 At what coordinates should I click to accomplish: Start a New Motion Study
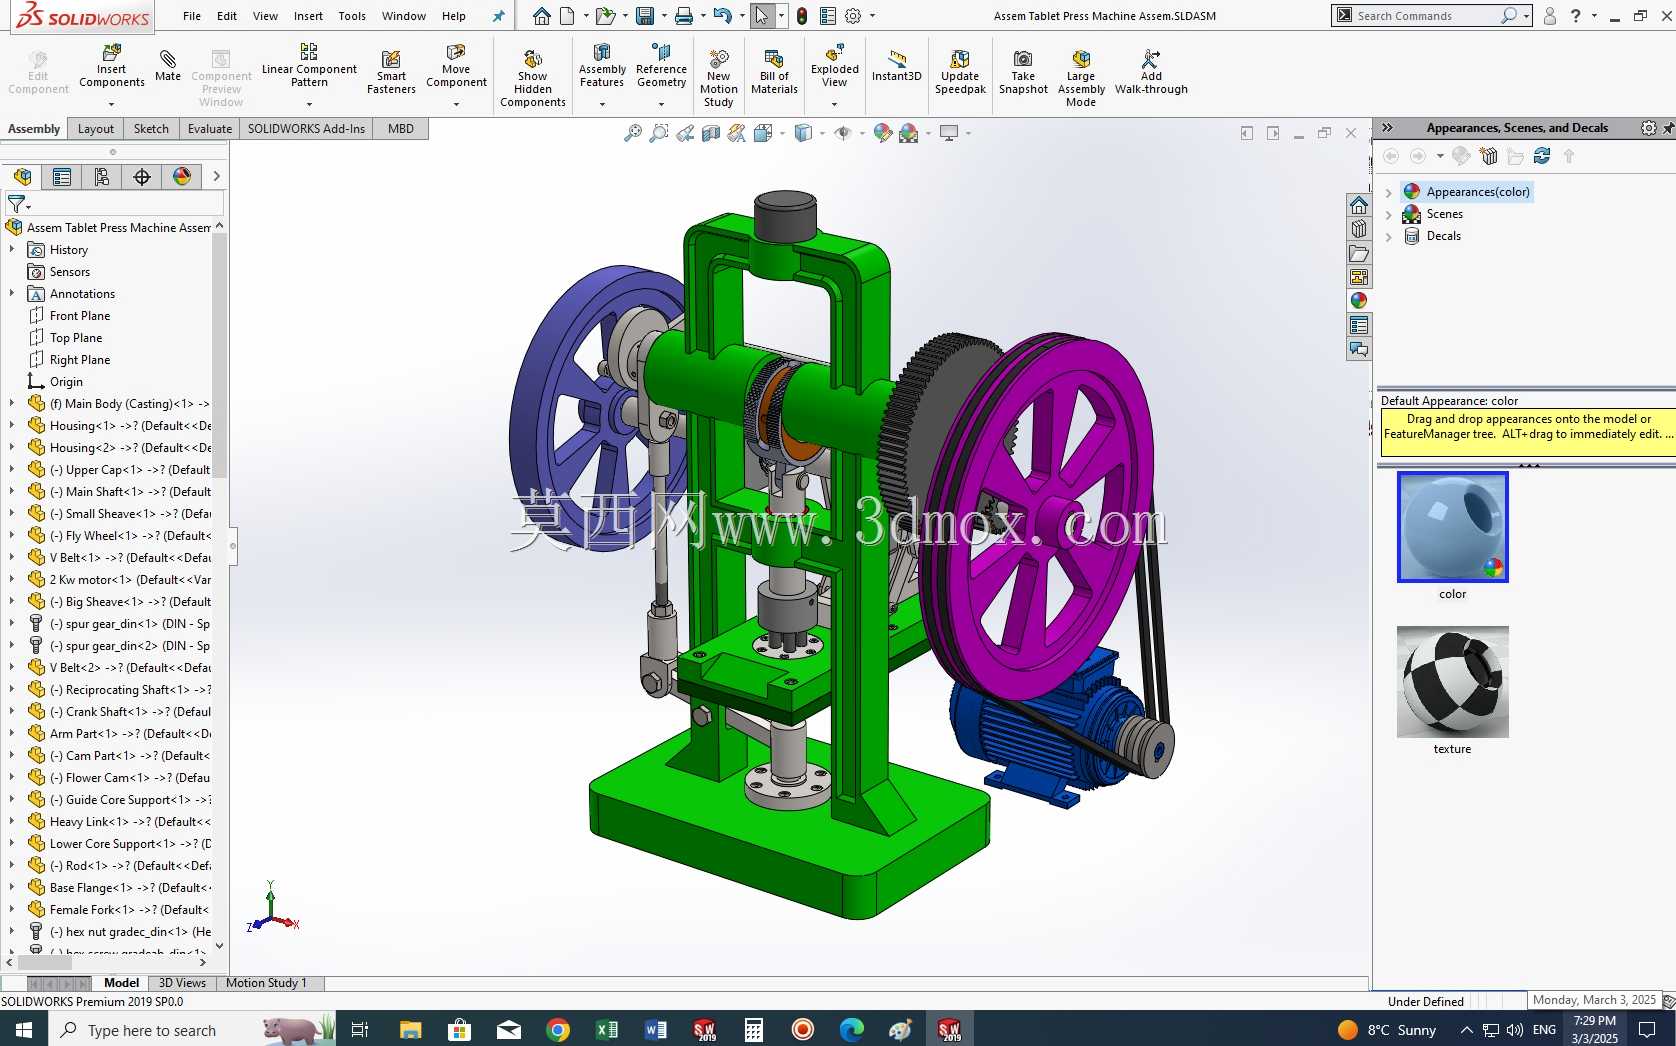point(719,78)
